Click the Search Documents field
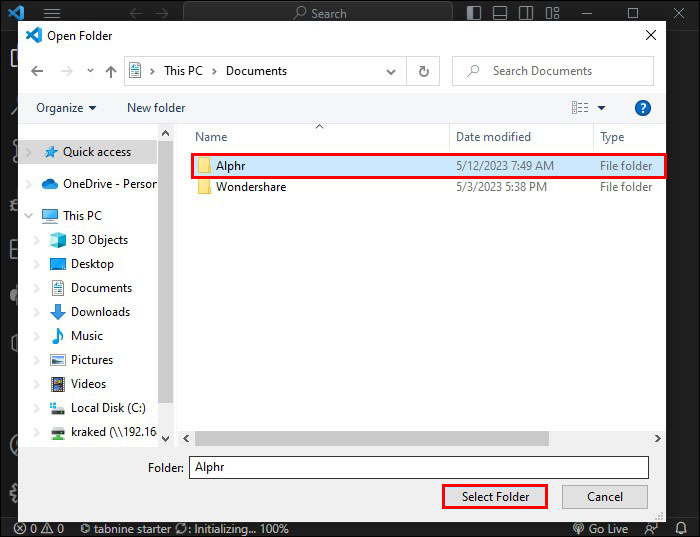This screenshot has width=700, height=537. click(553, 71)
